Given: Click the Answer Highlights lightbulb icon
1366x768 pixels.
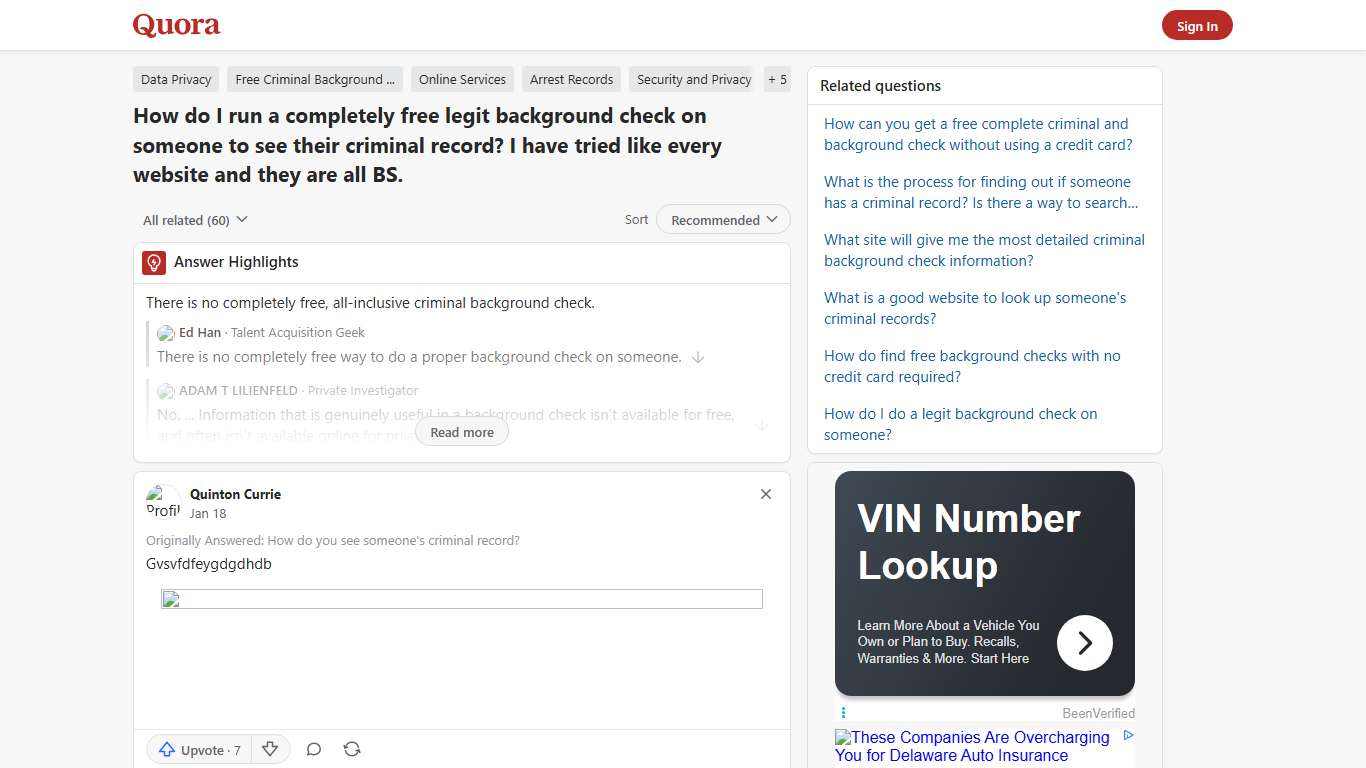Looking at the screenshot, I should (x=153, y=262).
